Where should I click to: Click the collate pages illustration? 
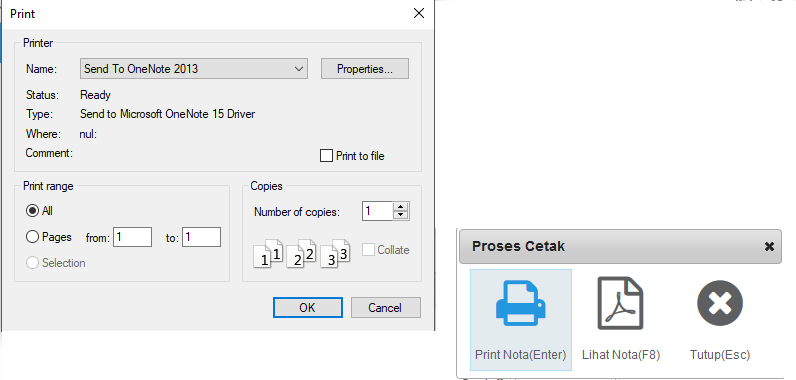302,253
